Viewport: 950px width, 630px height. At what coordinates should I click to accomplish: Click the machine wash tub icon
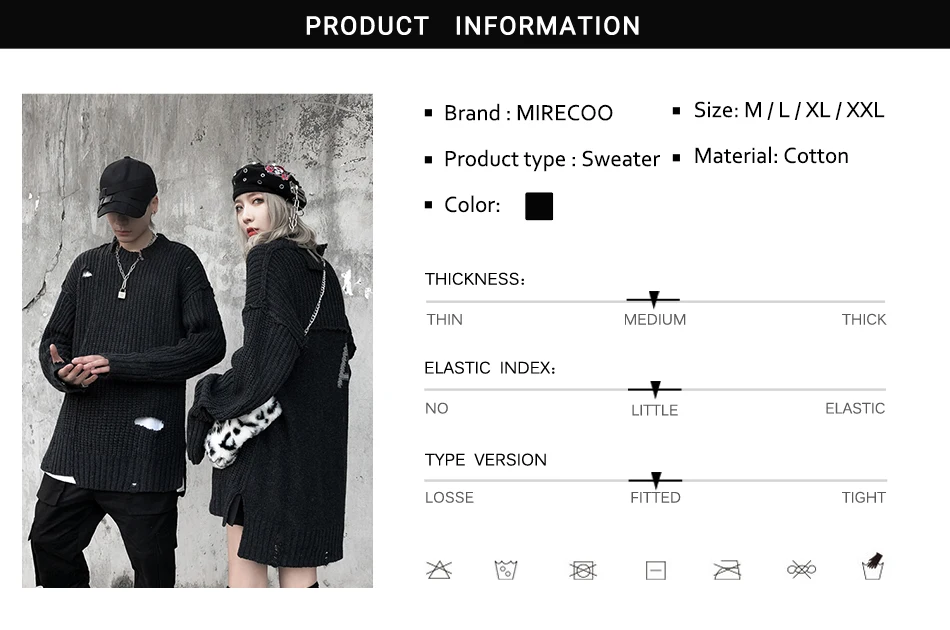506,570
